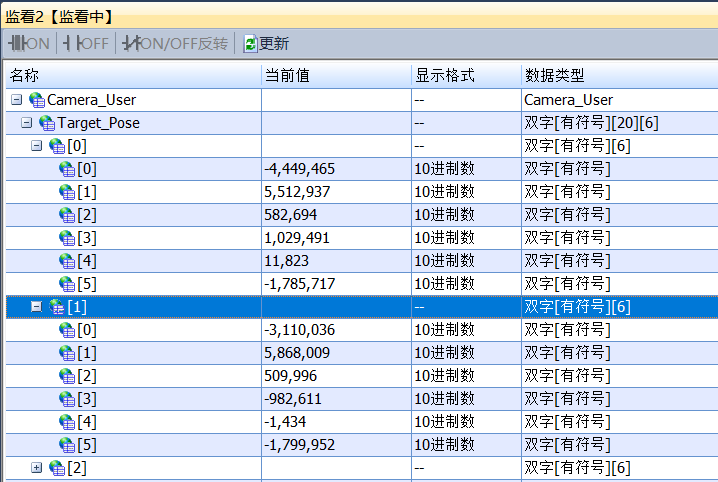Select the value 5,512,937
The width and height of the screenshot is (718, 482).
297,192
